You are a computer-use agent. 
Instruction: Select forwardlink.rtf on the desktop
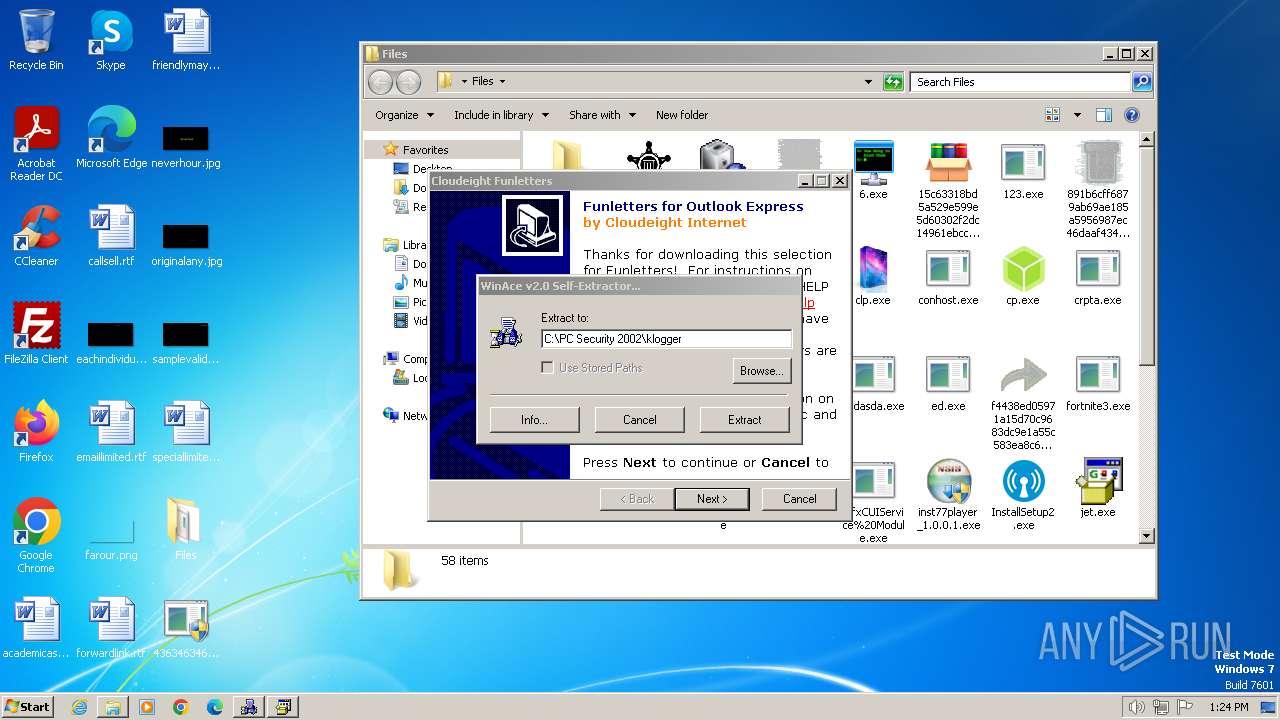click(111, 628)
